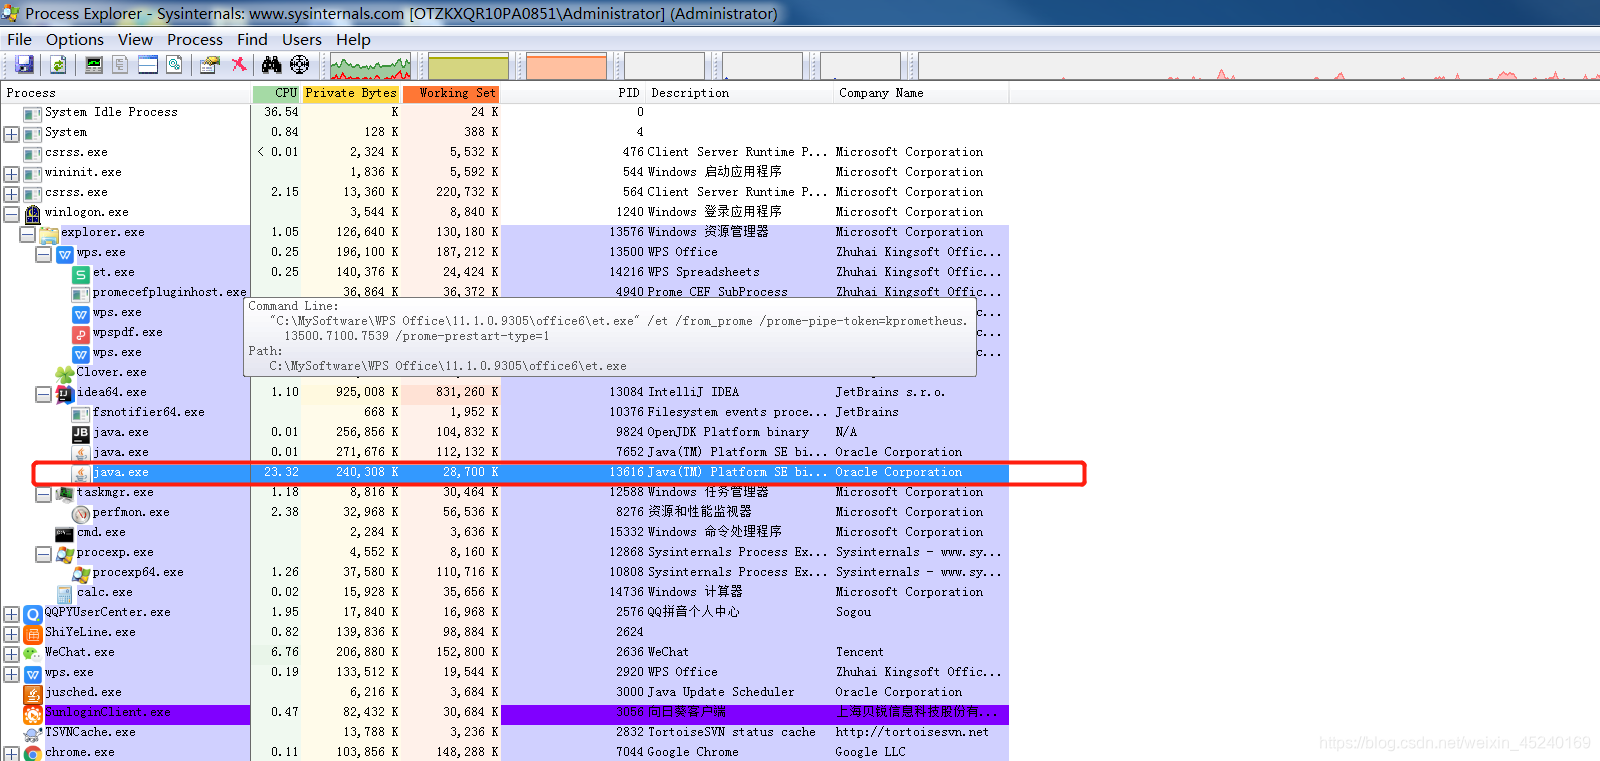The height and width of the screenshot is (761, 1600).
Task: Click the 'IntelliJ IDEA' description cell
Action: [693, 392]
